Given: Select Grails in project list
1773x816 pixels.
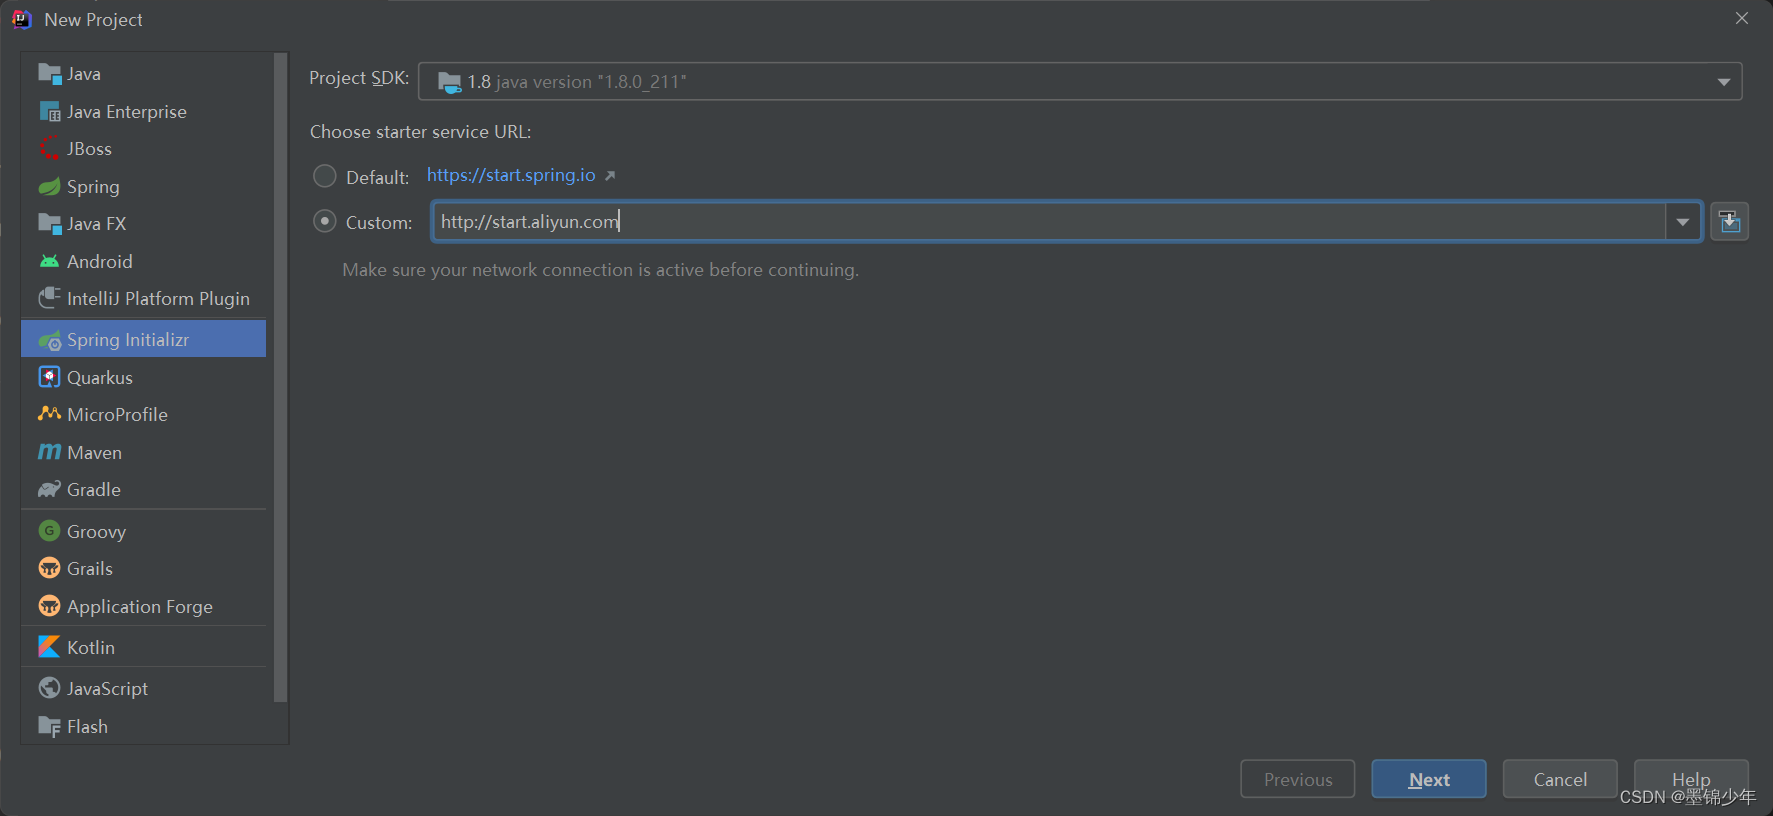Looking at the screenshot, I should point(143,568).
